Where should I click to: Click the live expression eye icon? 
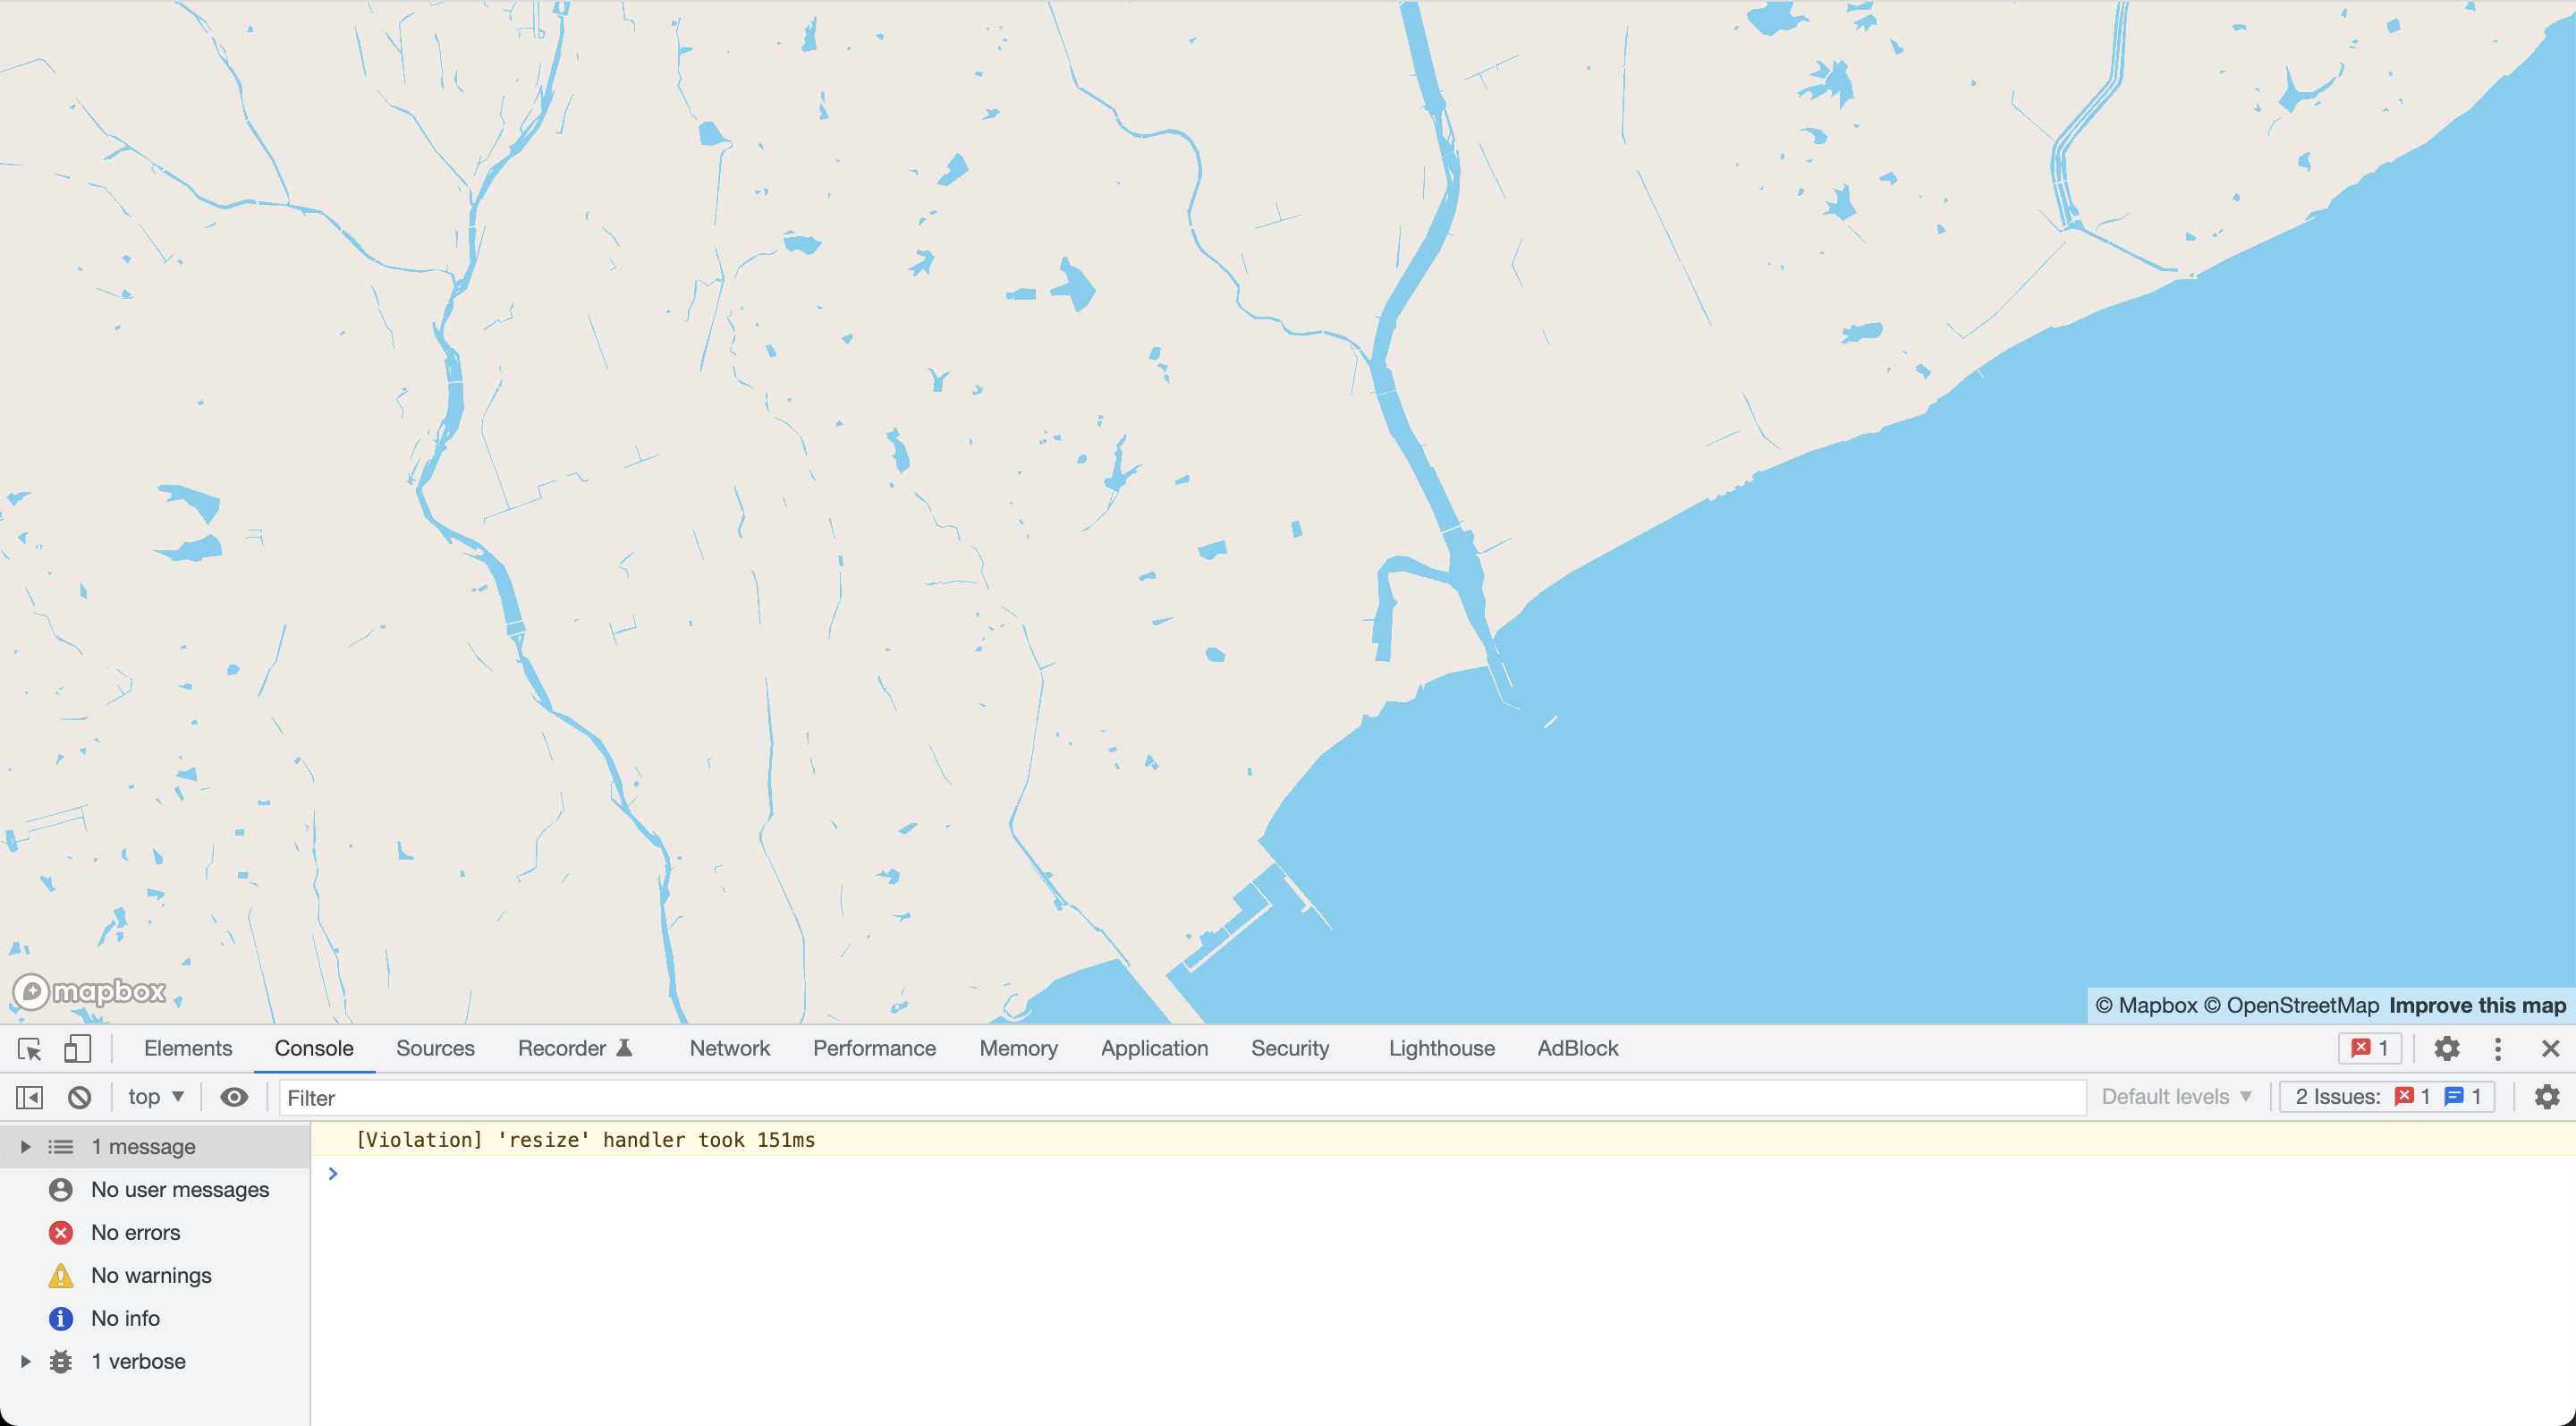point(234,1097)
